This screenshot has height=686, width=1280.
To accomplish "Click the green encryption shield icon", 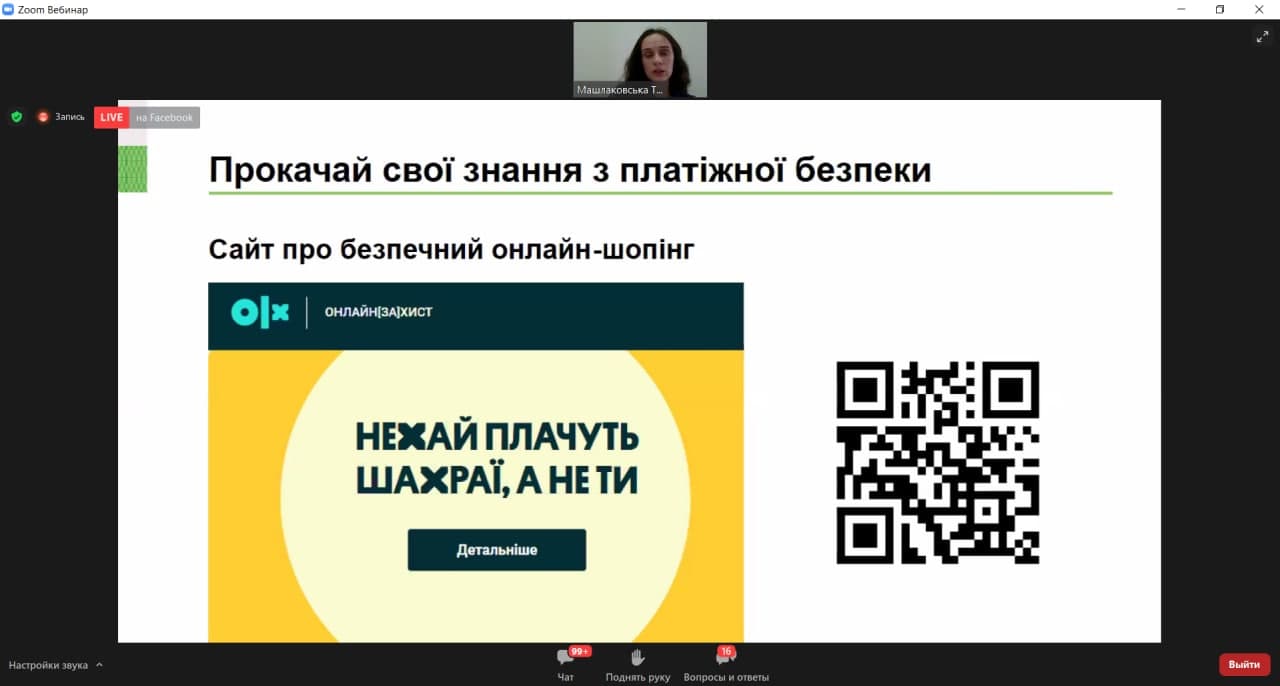I will [x=16, y=117].
